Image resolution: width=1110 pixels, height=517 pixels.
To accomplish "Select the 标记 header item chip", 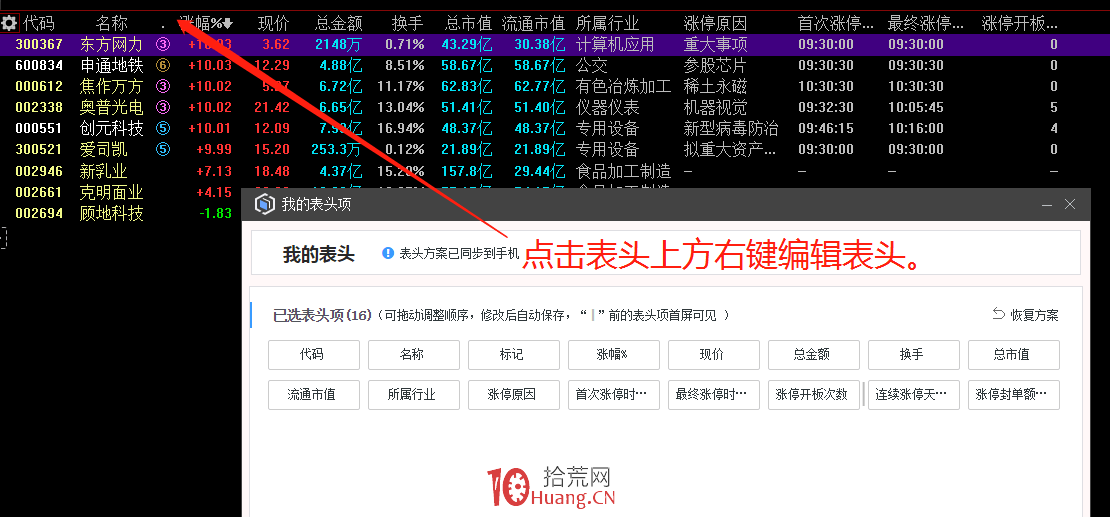I will (514, 355).
